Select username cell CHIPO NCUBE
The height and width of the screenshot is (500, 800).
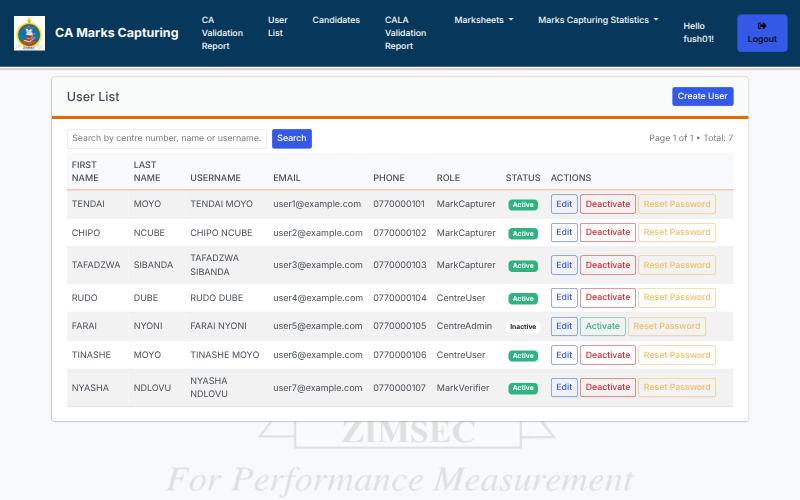pyautogui.click(x=221, y=233)
